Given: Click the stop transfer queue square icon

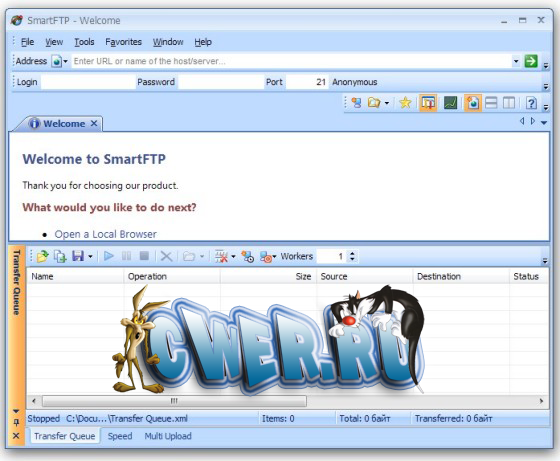Looking at the screenshot, I should [x=144, y=256].
